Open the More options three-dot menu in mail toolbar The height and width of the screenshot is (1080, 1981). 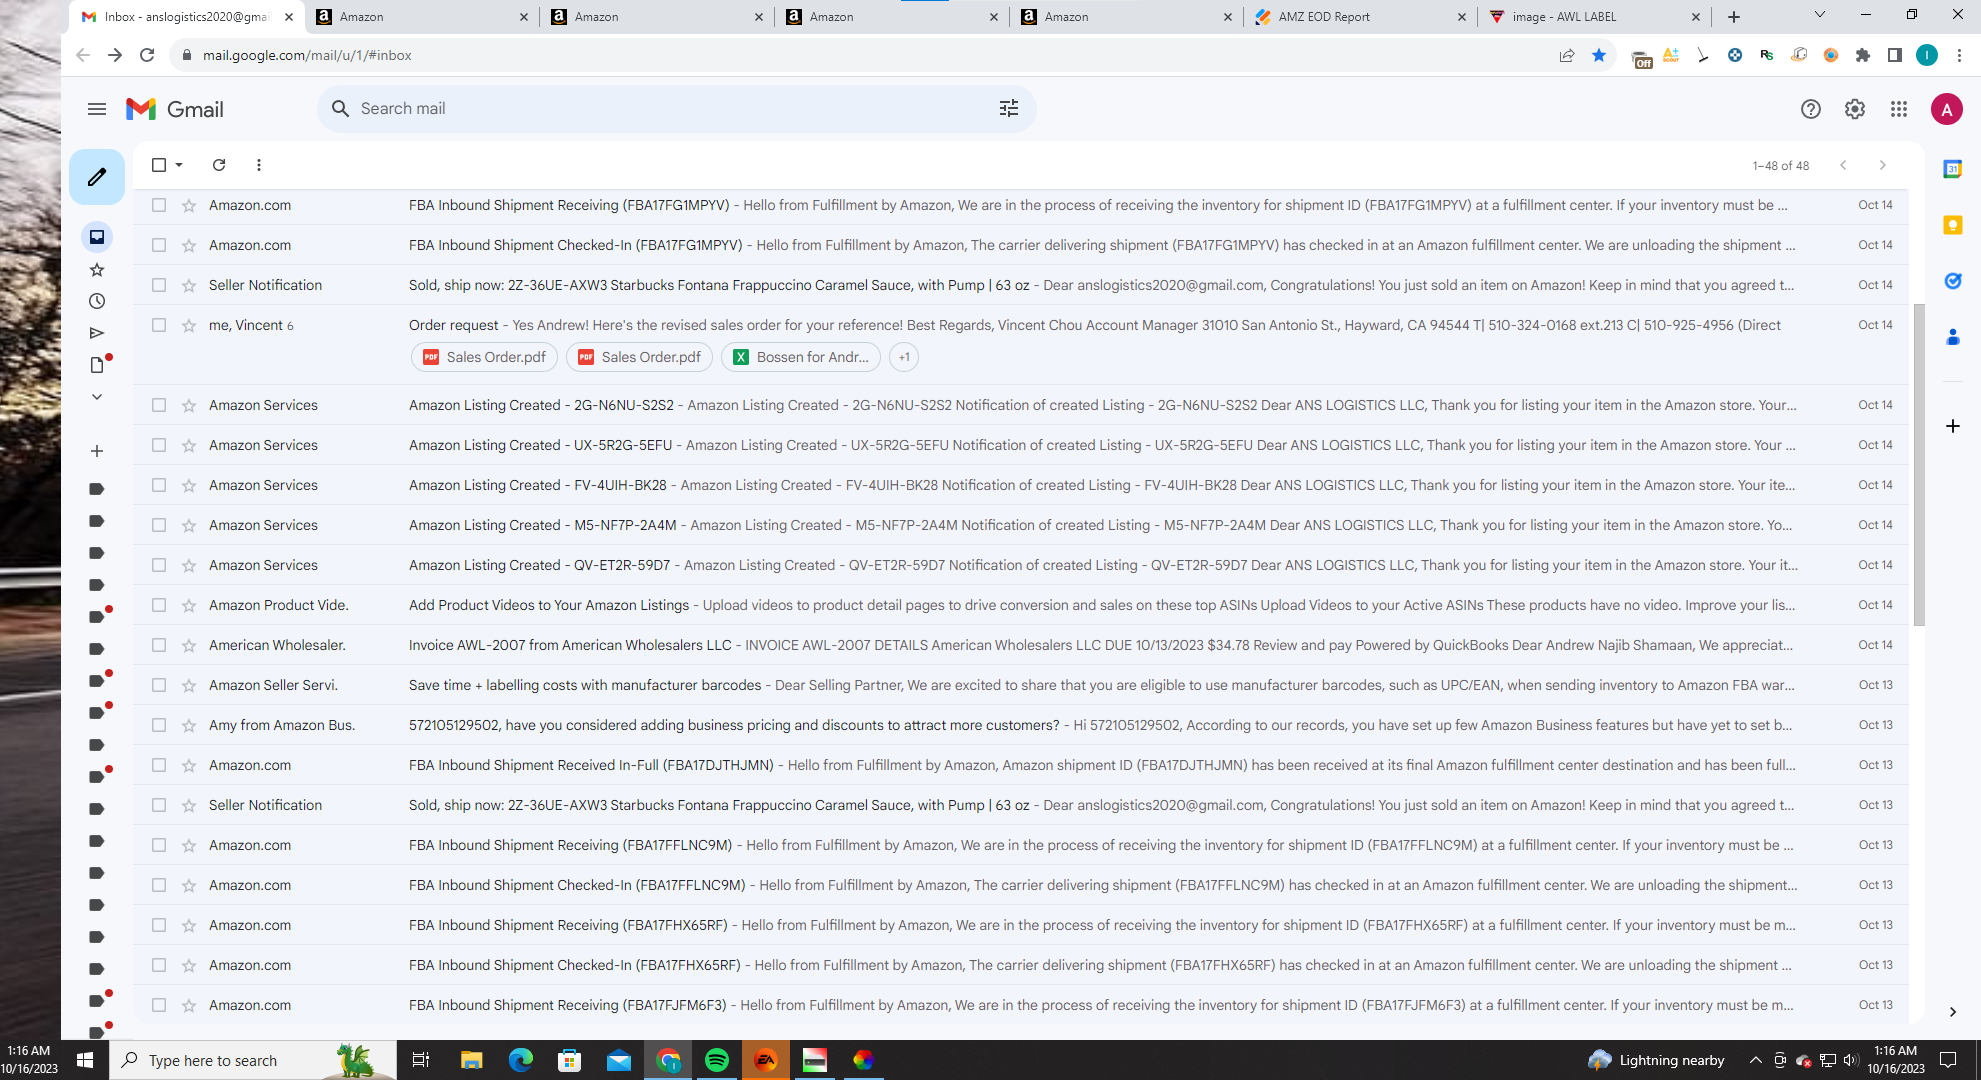pyautogui.click(x=259, y=165)
